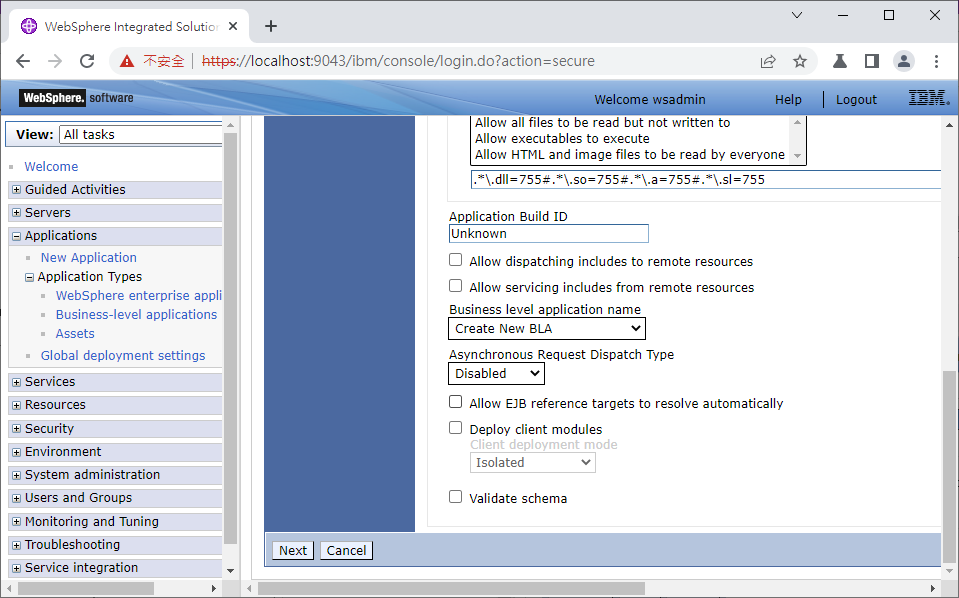This screenshot has width=959, height=598.
Task: Click the Next button
Action: click(293, 550)
